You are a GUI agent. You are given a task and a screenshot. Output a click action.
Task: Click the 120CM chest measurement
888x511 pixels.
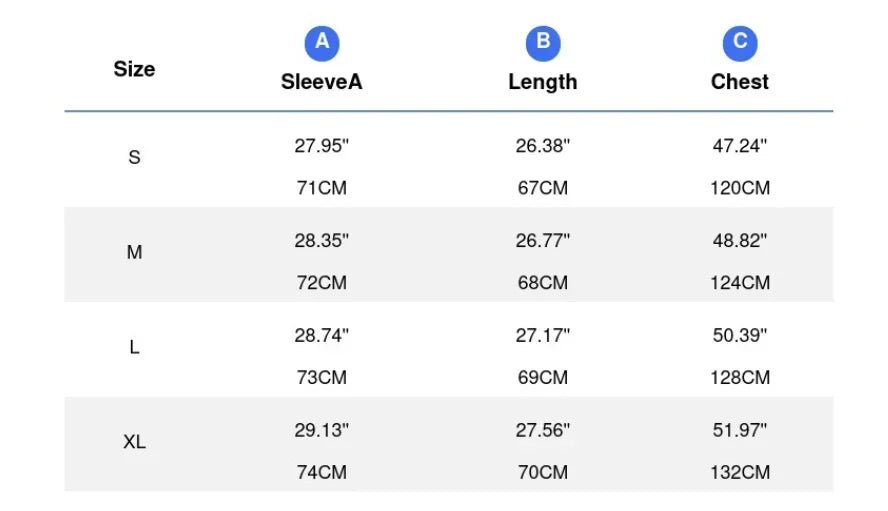[740, 188]
